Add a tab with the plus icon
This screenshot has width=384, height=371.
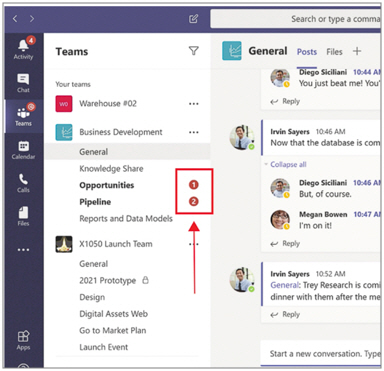coord(357,51)
